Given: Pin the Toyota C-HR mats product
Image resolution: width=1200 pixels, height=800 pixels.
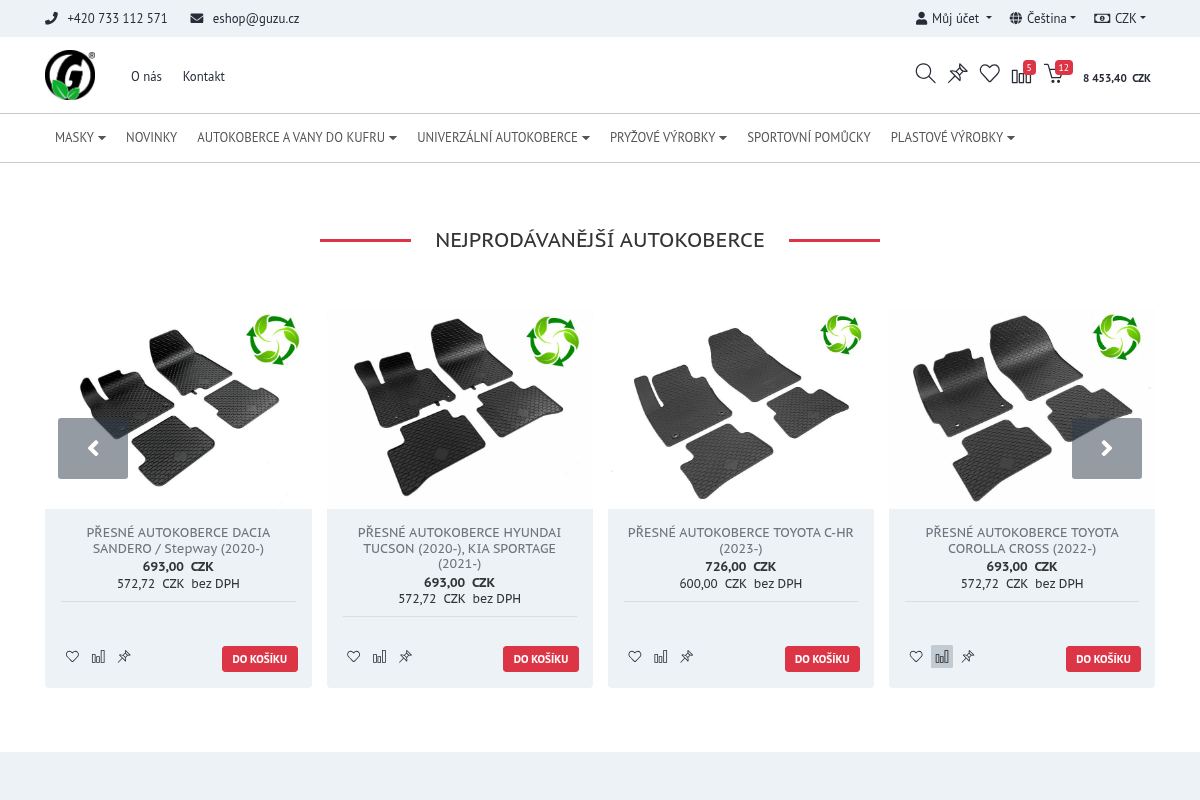Looking at the screenshot, I should (686, 657).
